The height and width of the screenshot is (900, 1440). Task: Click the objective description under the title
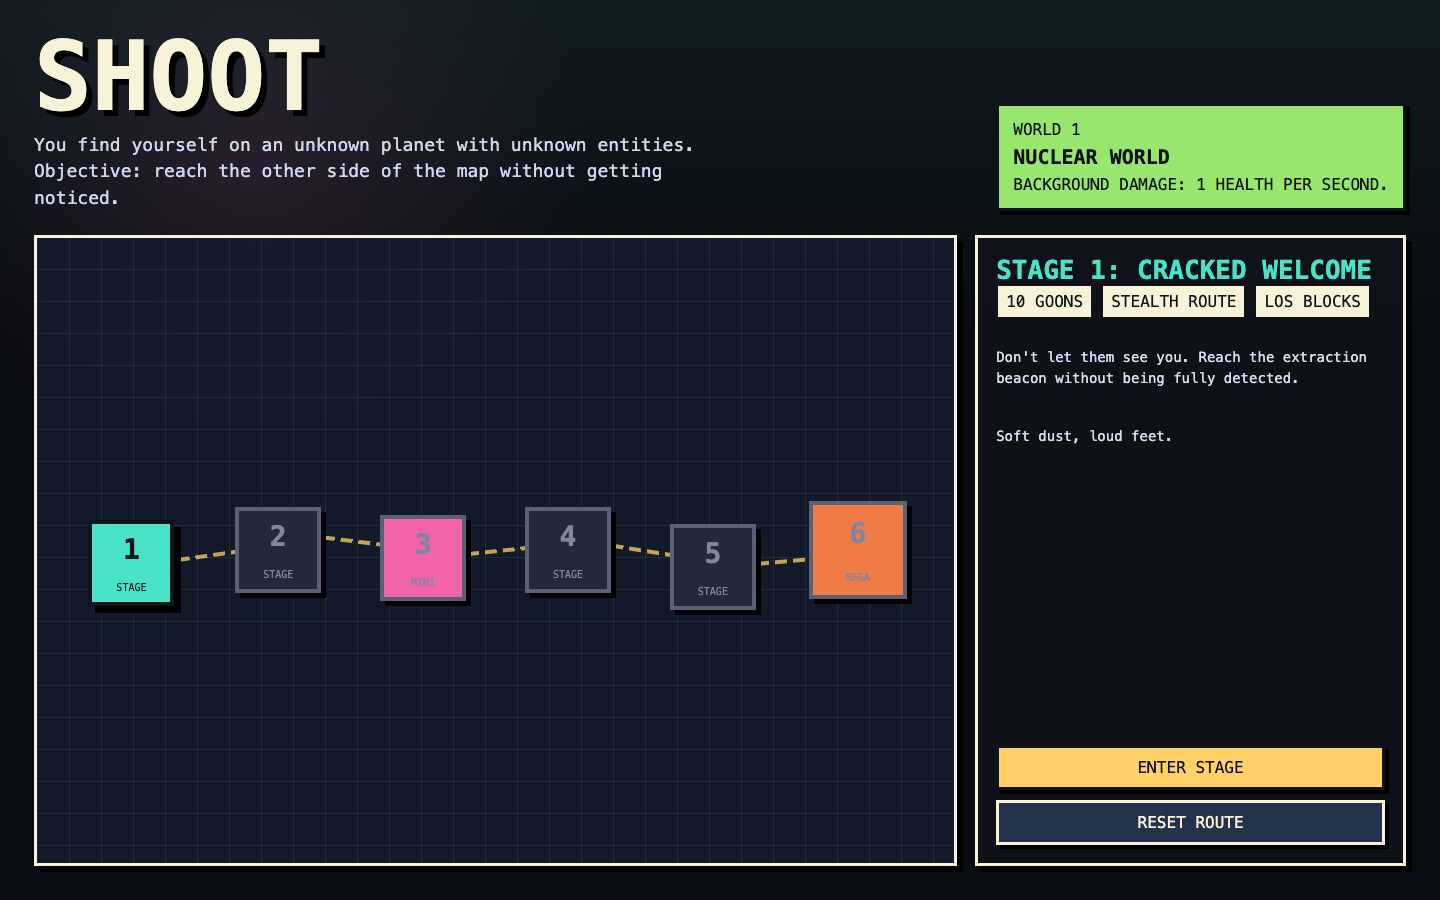(x=364, y=171)
